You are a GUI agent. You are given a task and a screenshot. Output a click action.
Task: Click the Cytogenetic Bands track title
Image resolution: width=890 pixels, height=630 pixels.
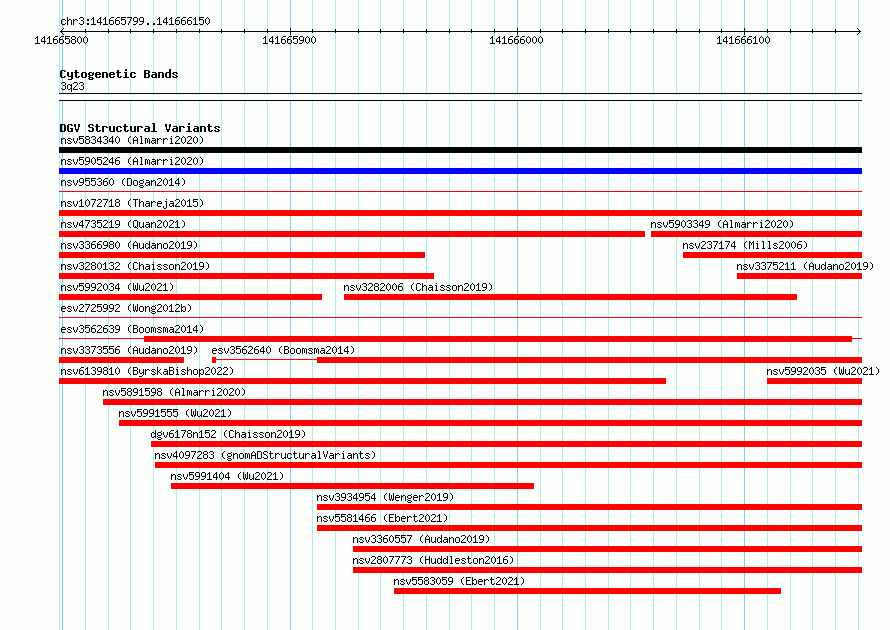[119, 74]
